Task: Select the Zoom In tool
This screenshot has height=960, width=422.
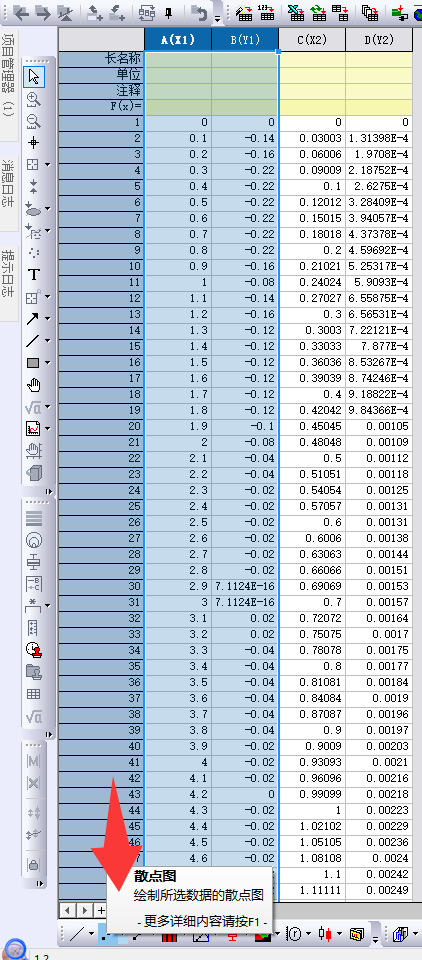Action: pyautogui.click(x=34, y=100)
